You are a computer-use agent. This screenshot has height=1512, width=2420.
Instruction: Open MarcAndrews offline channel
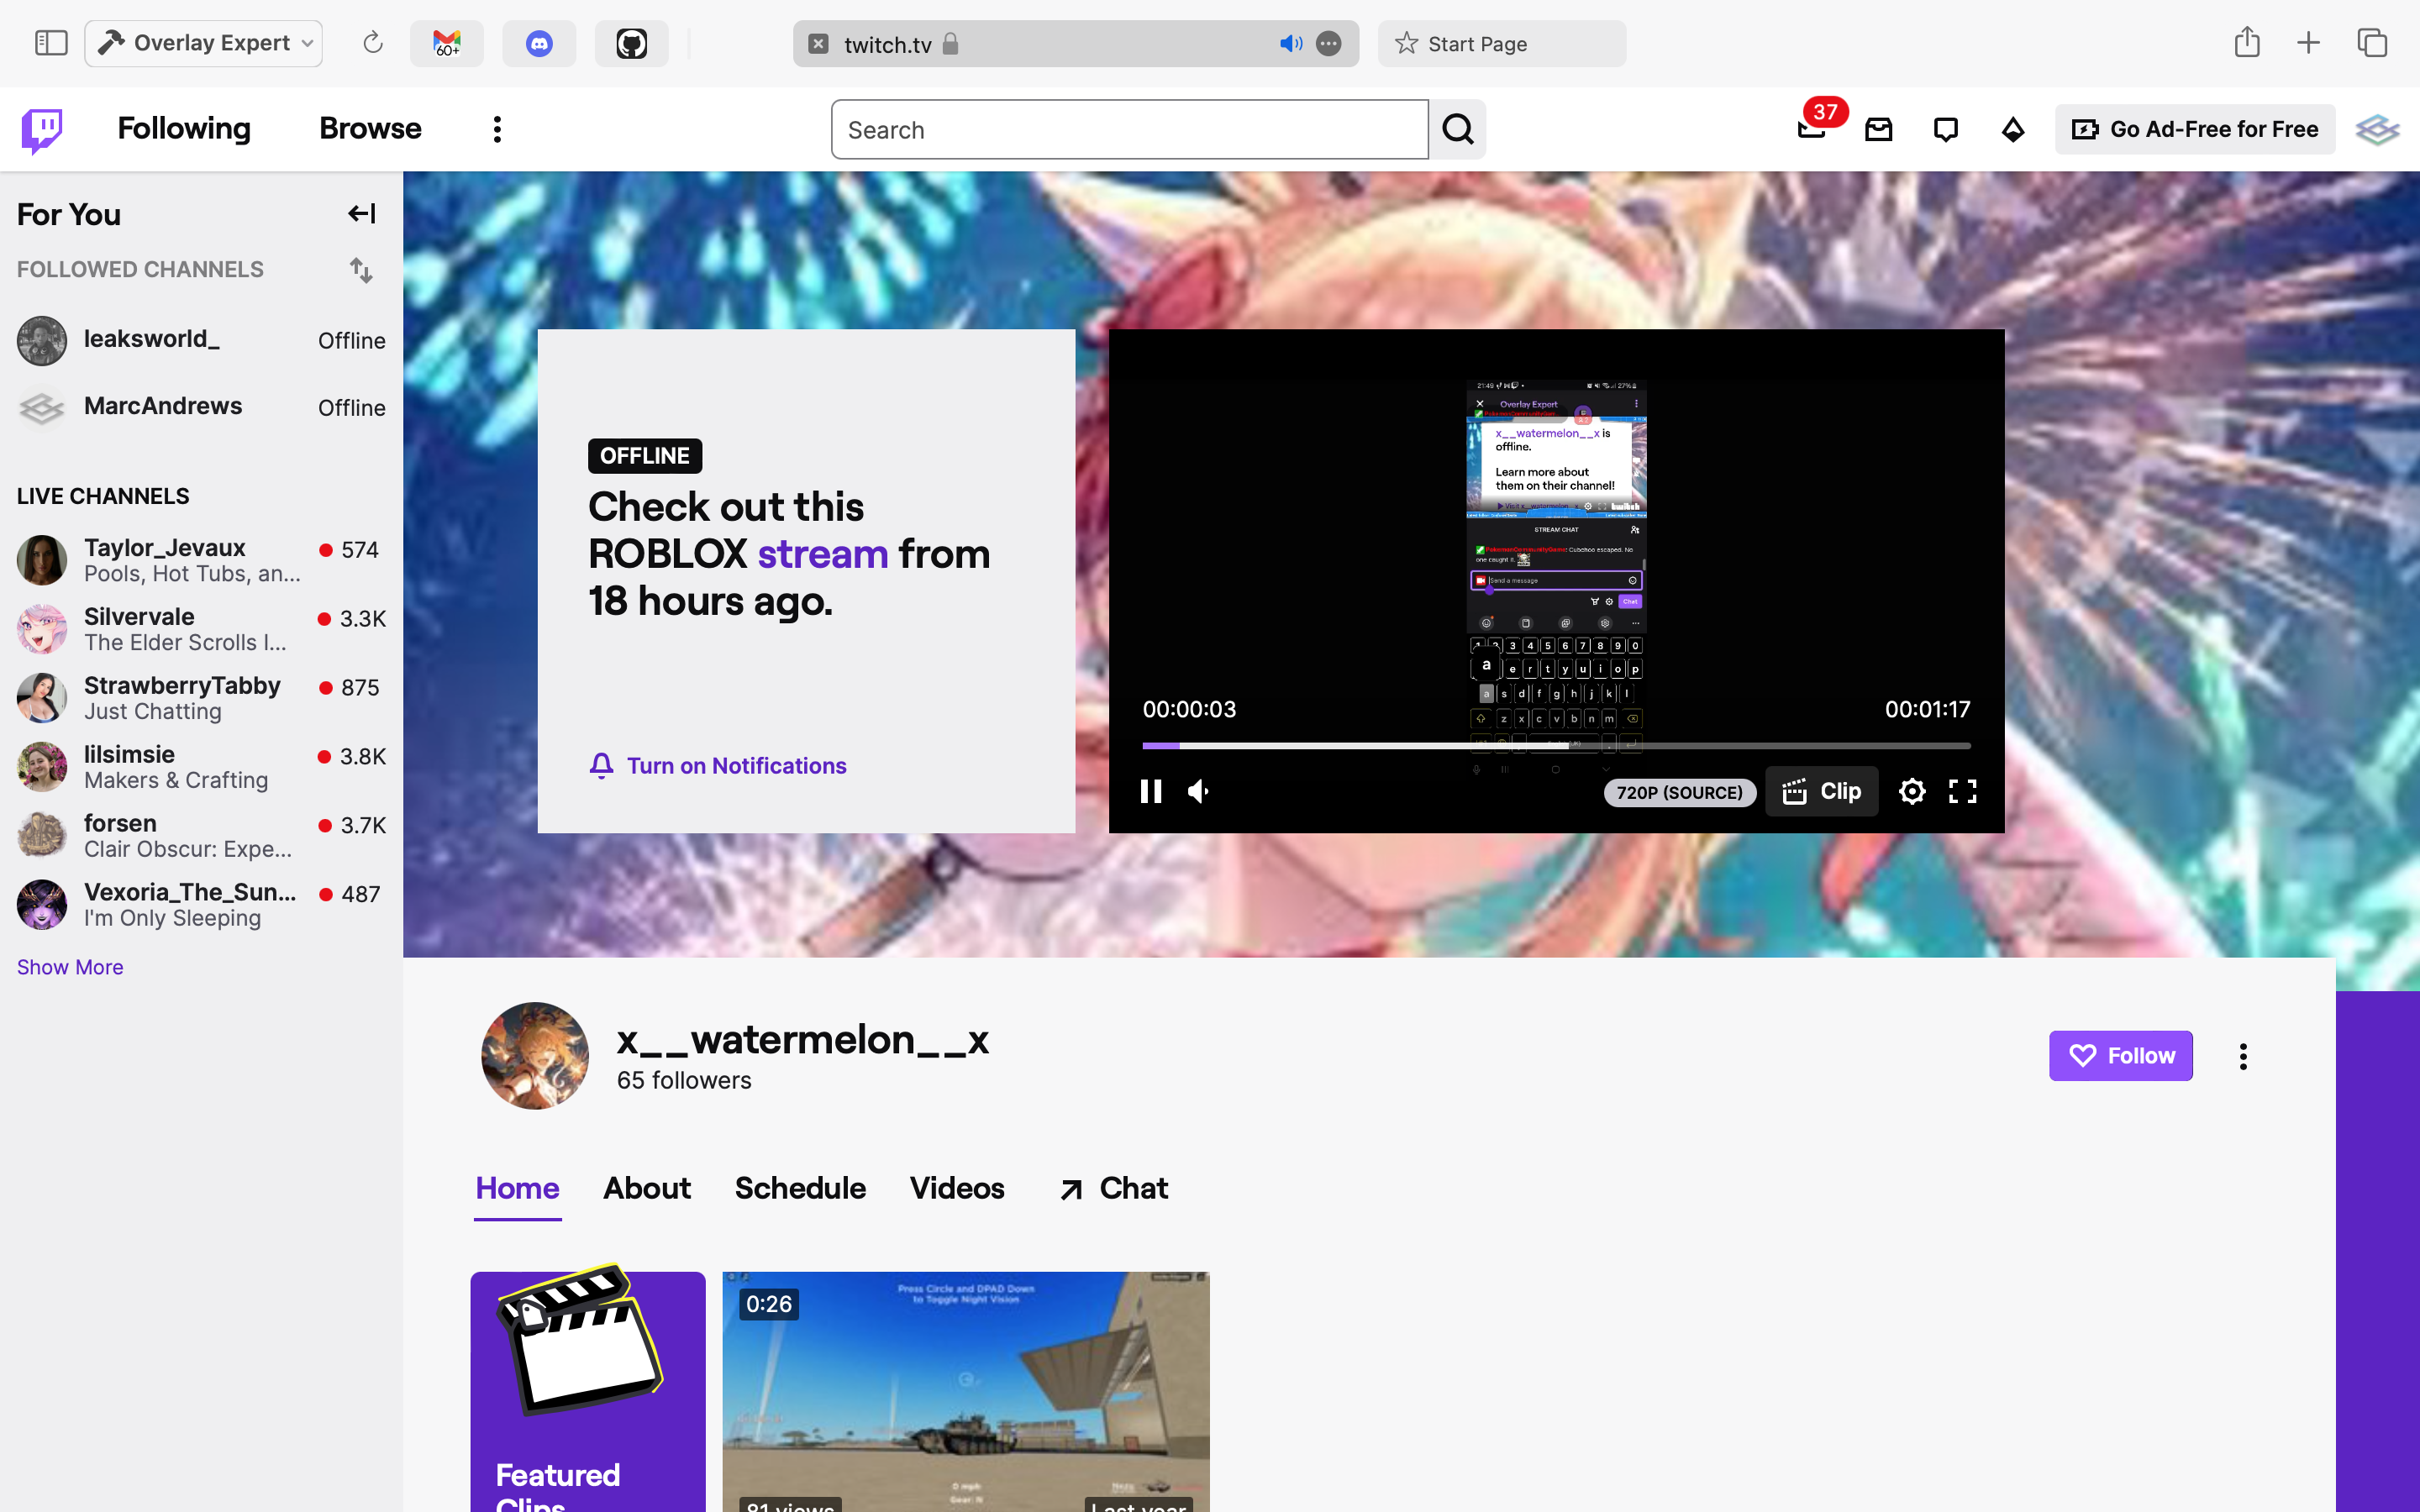[201, 407]
